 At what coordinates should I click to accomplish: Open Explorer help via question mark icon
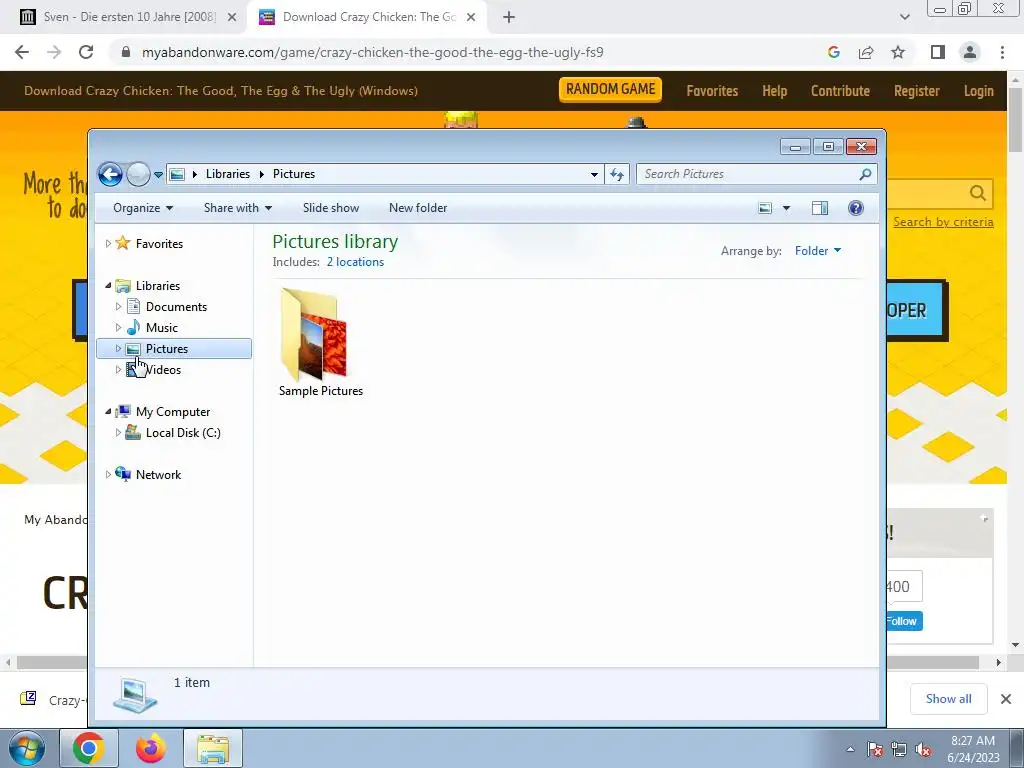coord(856,208)
